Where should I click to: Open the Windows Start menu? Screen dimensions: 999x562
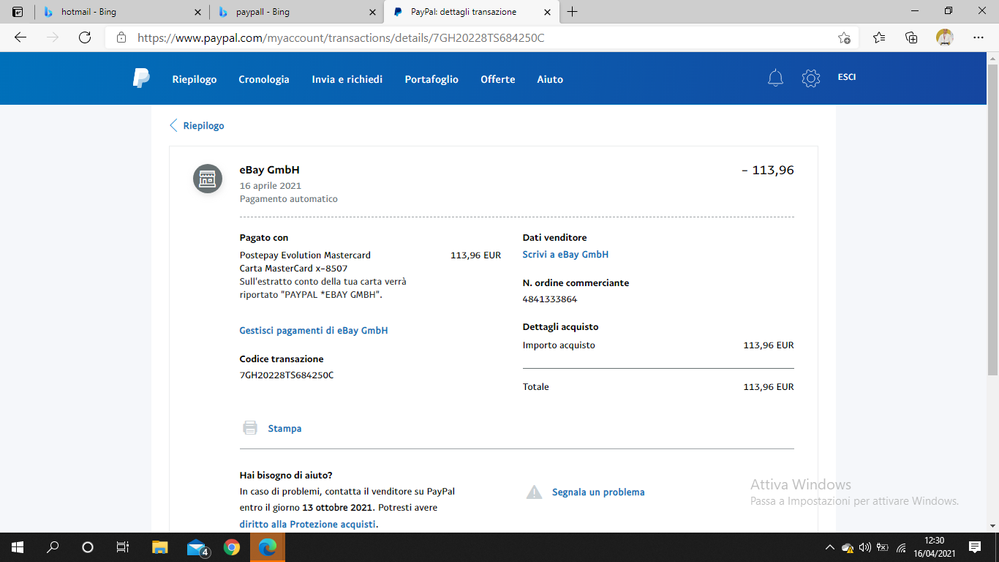17,547
